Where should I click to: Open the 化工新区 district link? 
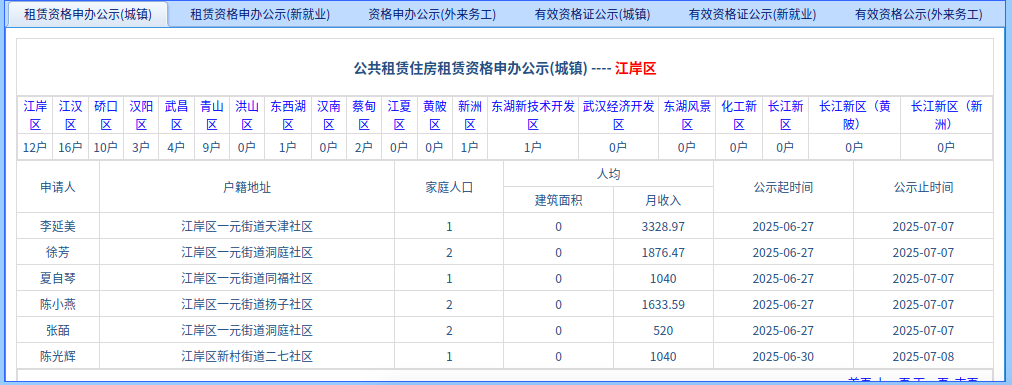(x=739, y=115)
